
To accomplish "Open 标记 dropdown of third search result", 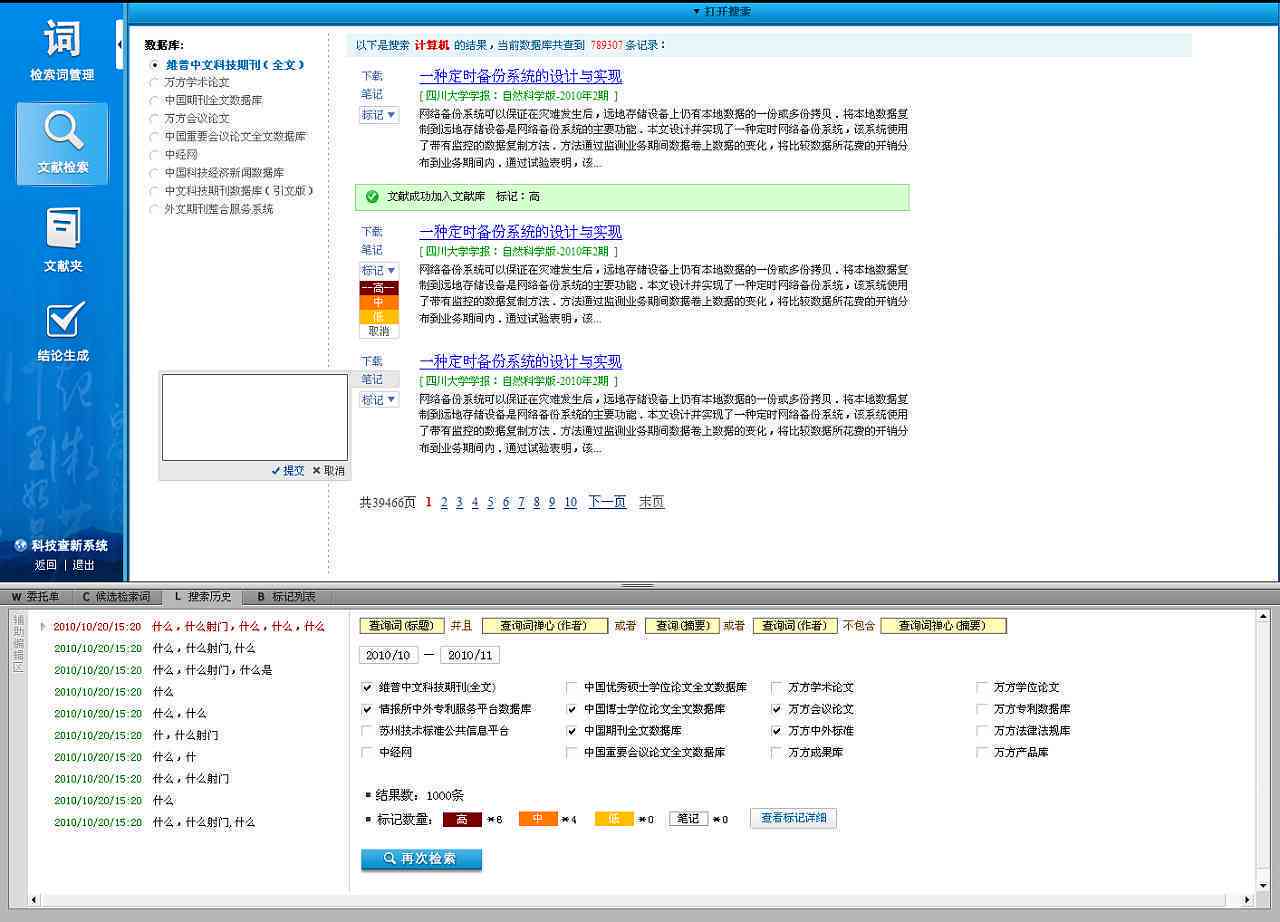I will (x=379, y=400).
